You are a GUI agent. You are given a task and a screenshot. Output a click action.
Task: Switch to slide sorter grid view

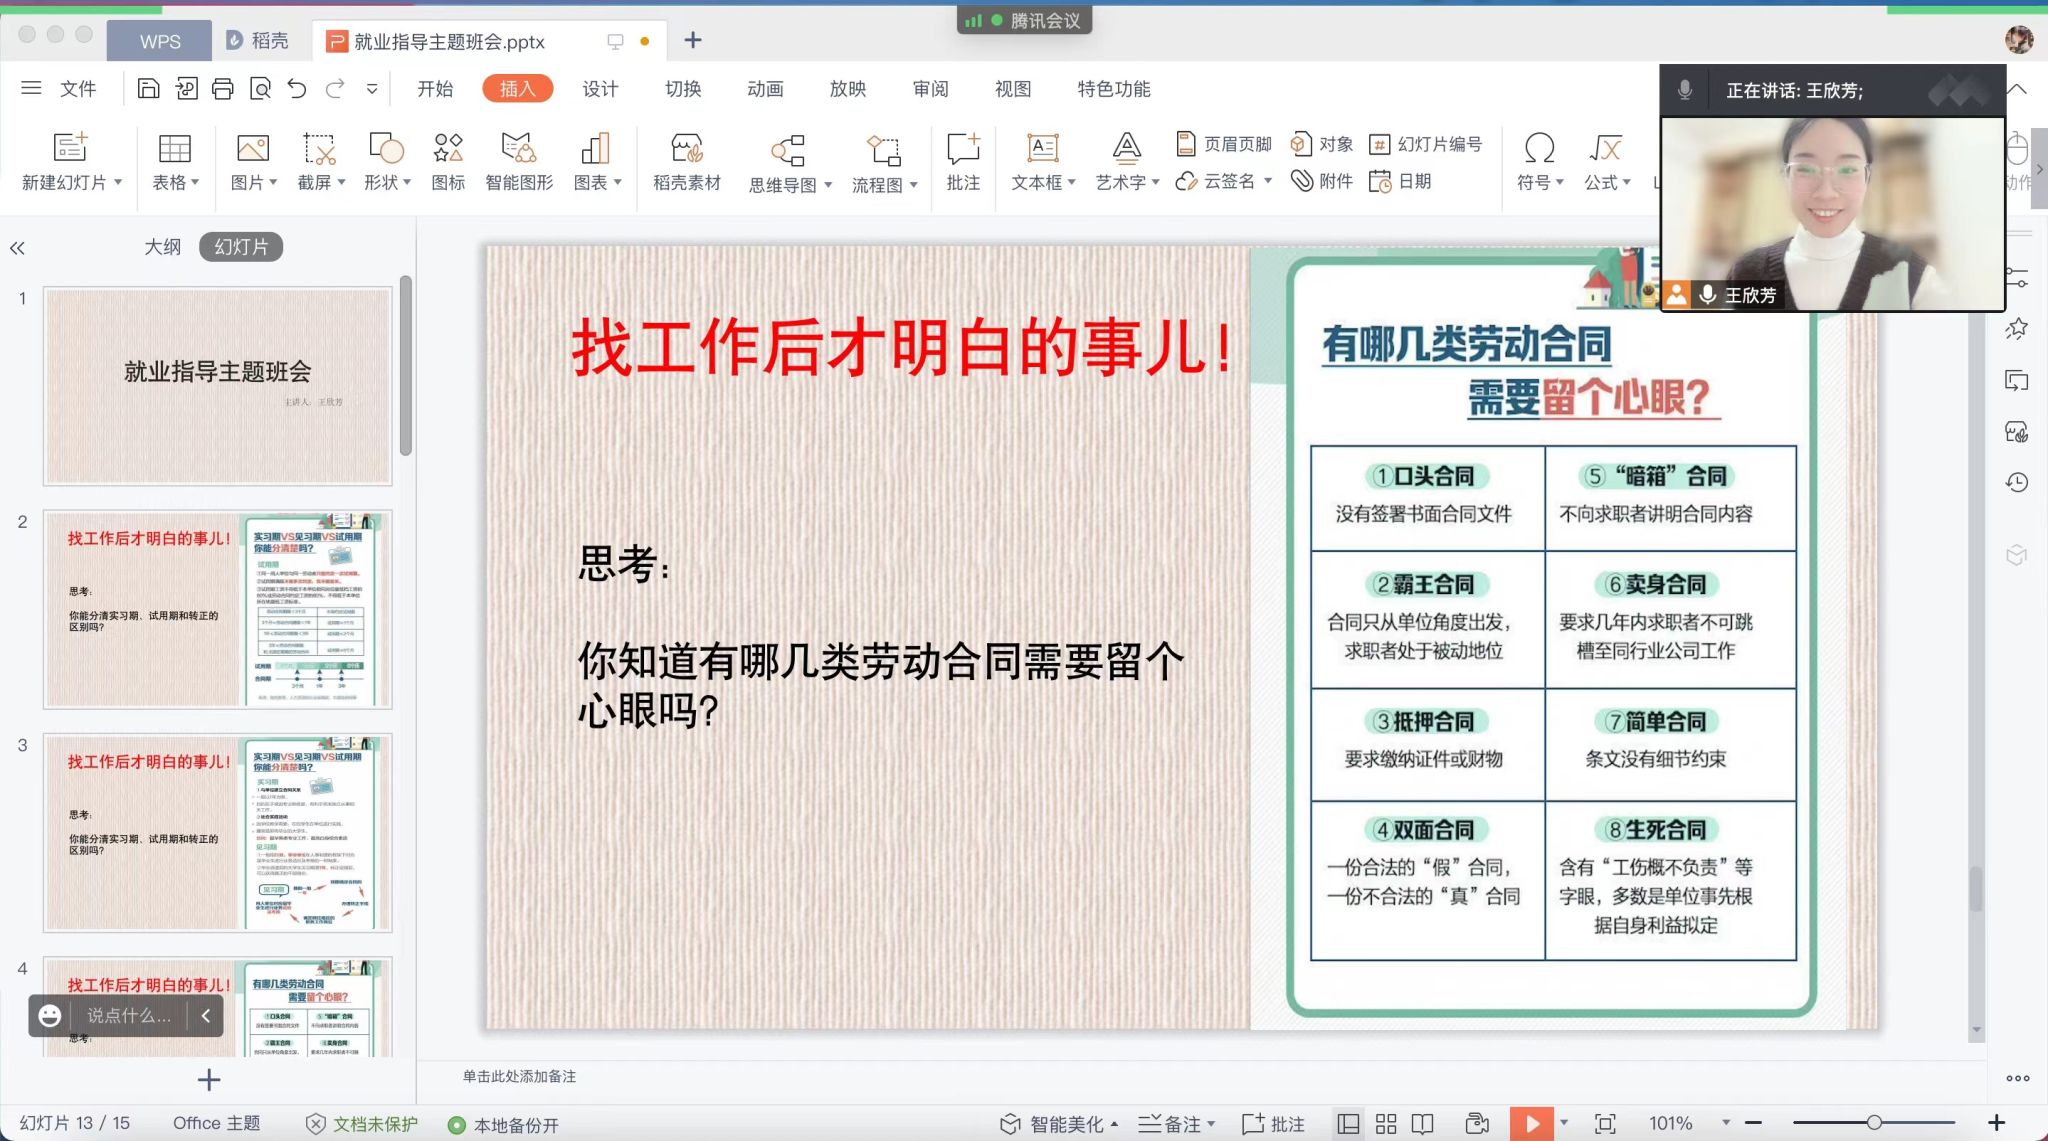(1386, 1124)
